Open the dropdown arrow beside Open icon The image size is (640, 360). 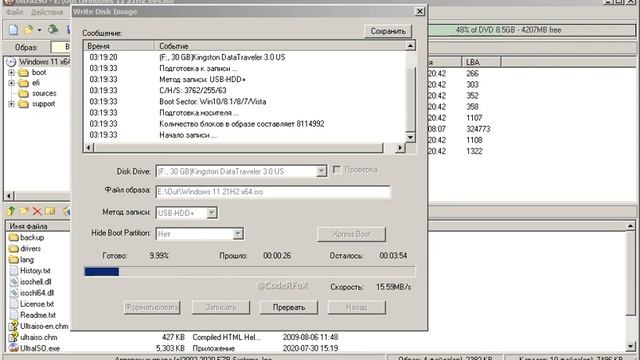pos(39,30)
